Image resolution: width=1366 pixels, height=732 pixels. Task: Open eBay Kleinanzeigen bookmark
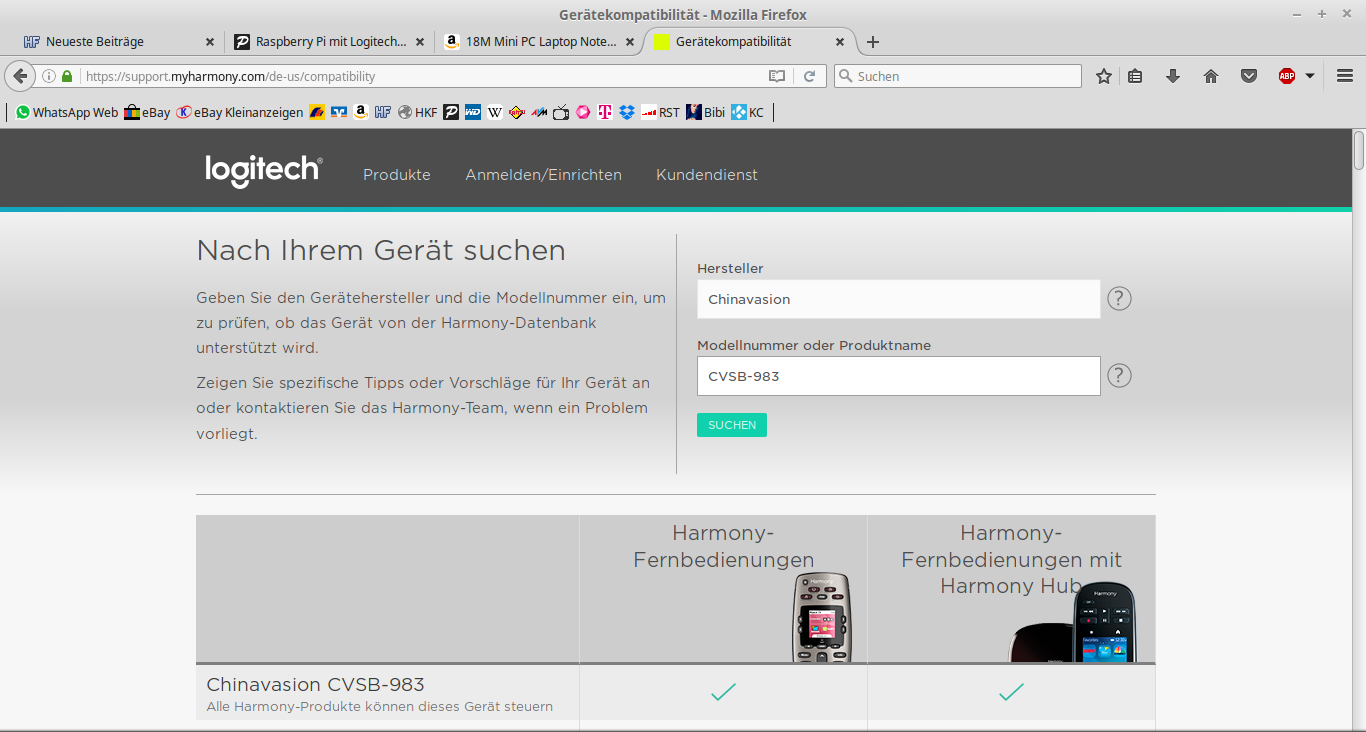click(240, 113)
